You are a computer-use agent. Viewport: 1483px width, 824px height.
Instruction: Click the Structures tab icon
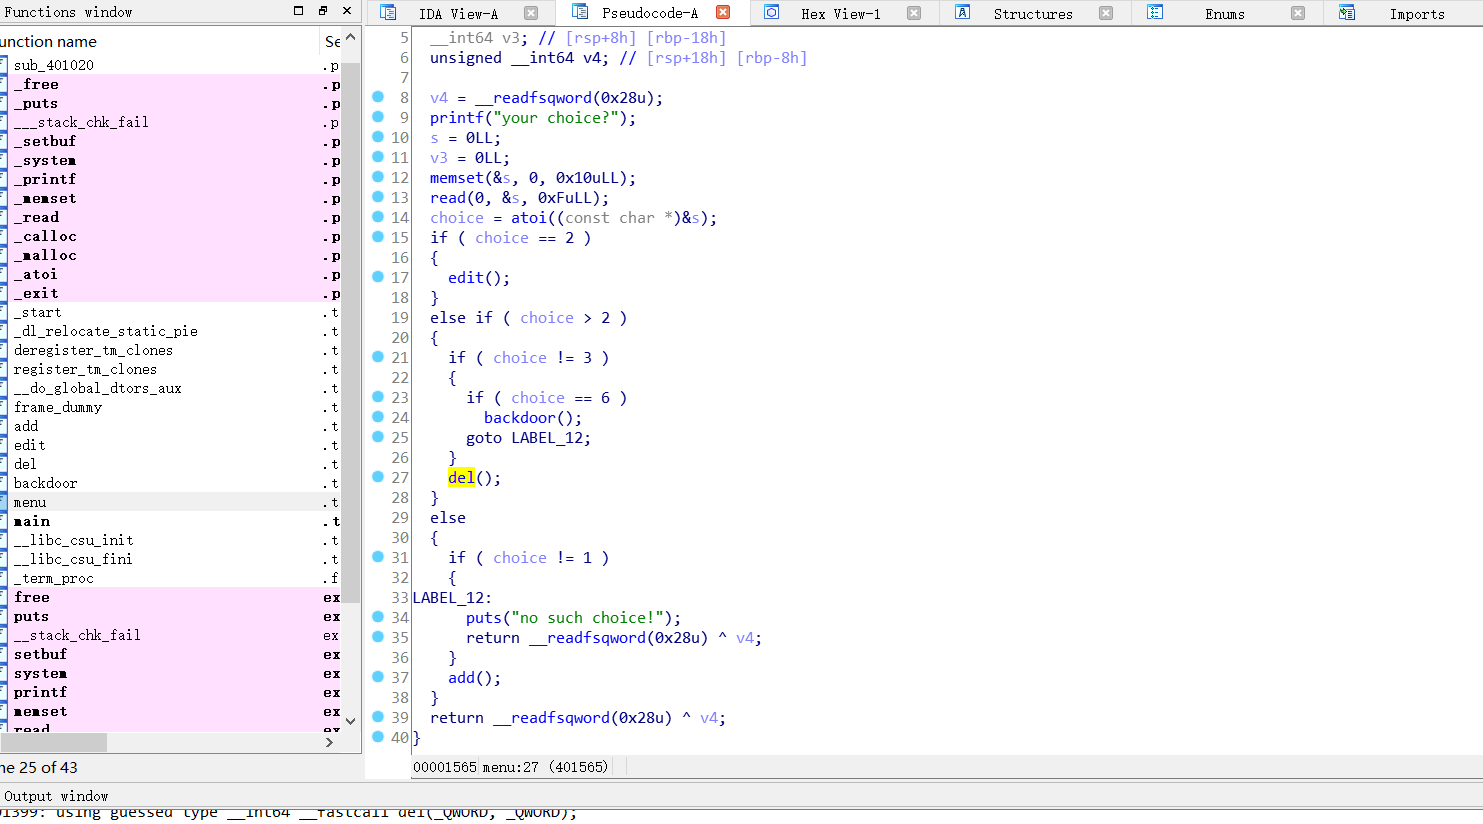(x=961, y=13)
